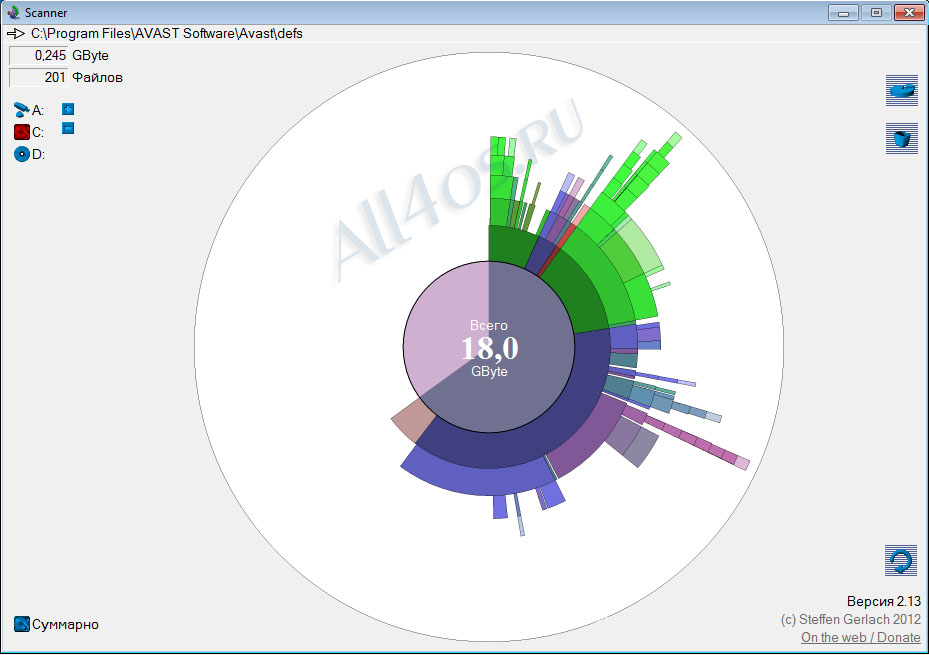Viewport: 929px width, 655px height.
Task: Open the Add/Remove programs icon
Action: pos(902,91)
